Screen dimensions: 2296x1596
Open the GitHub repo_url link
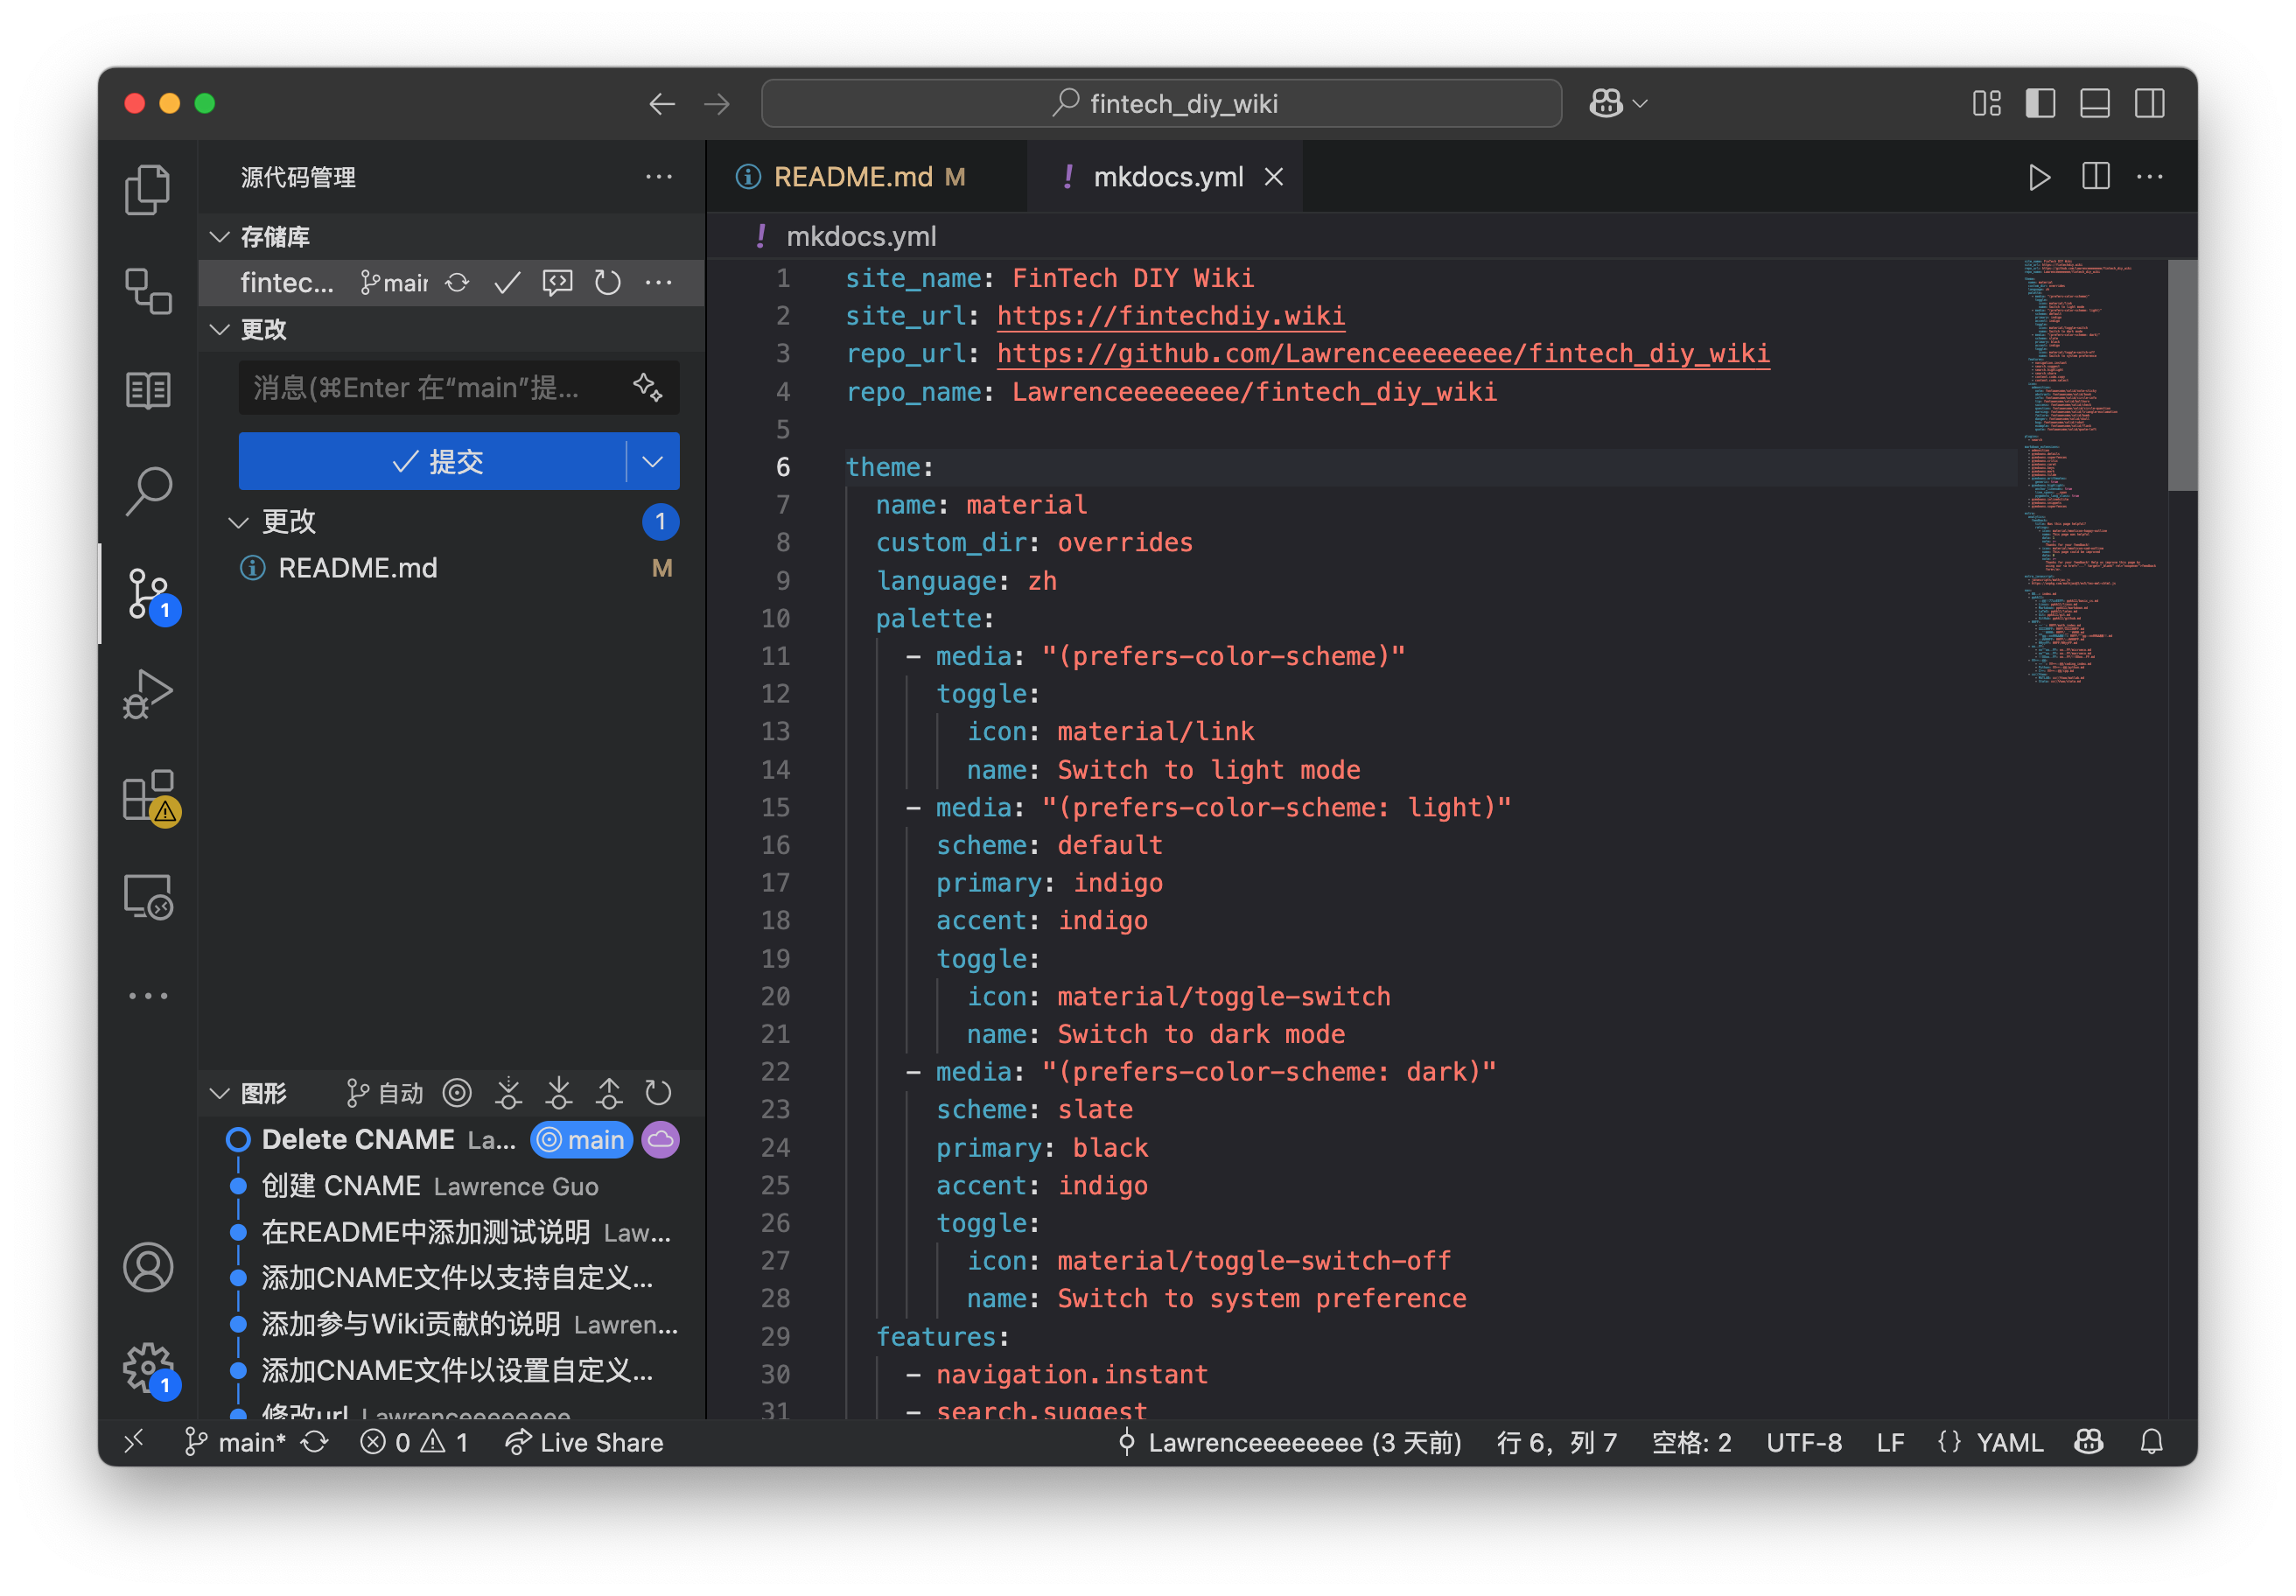1383,354
